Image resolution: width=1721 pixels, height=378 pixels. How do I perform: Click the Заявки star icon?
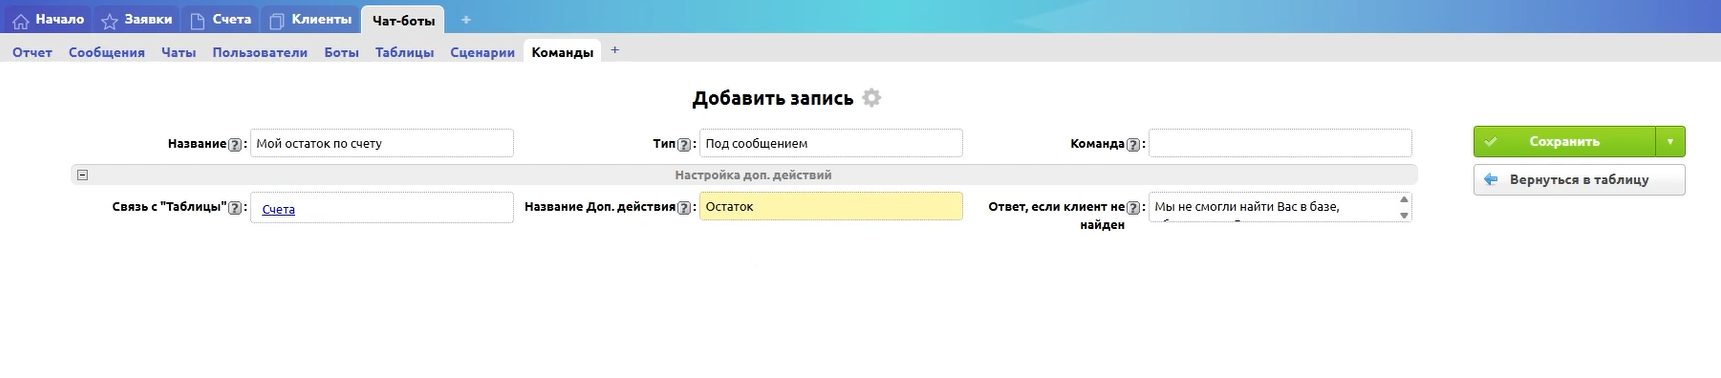click(x=110, y=20)
